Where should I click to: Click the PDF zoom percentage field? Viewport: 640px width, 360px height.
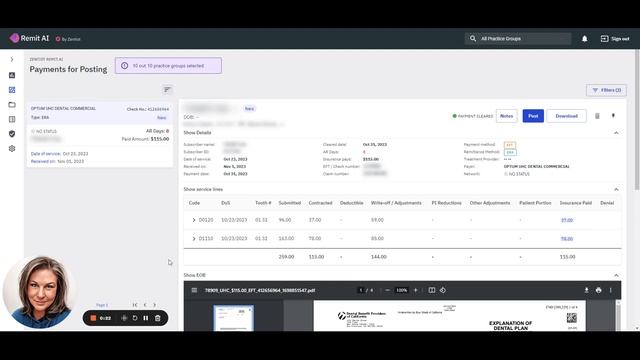point(402,290)
